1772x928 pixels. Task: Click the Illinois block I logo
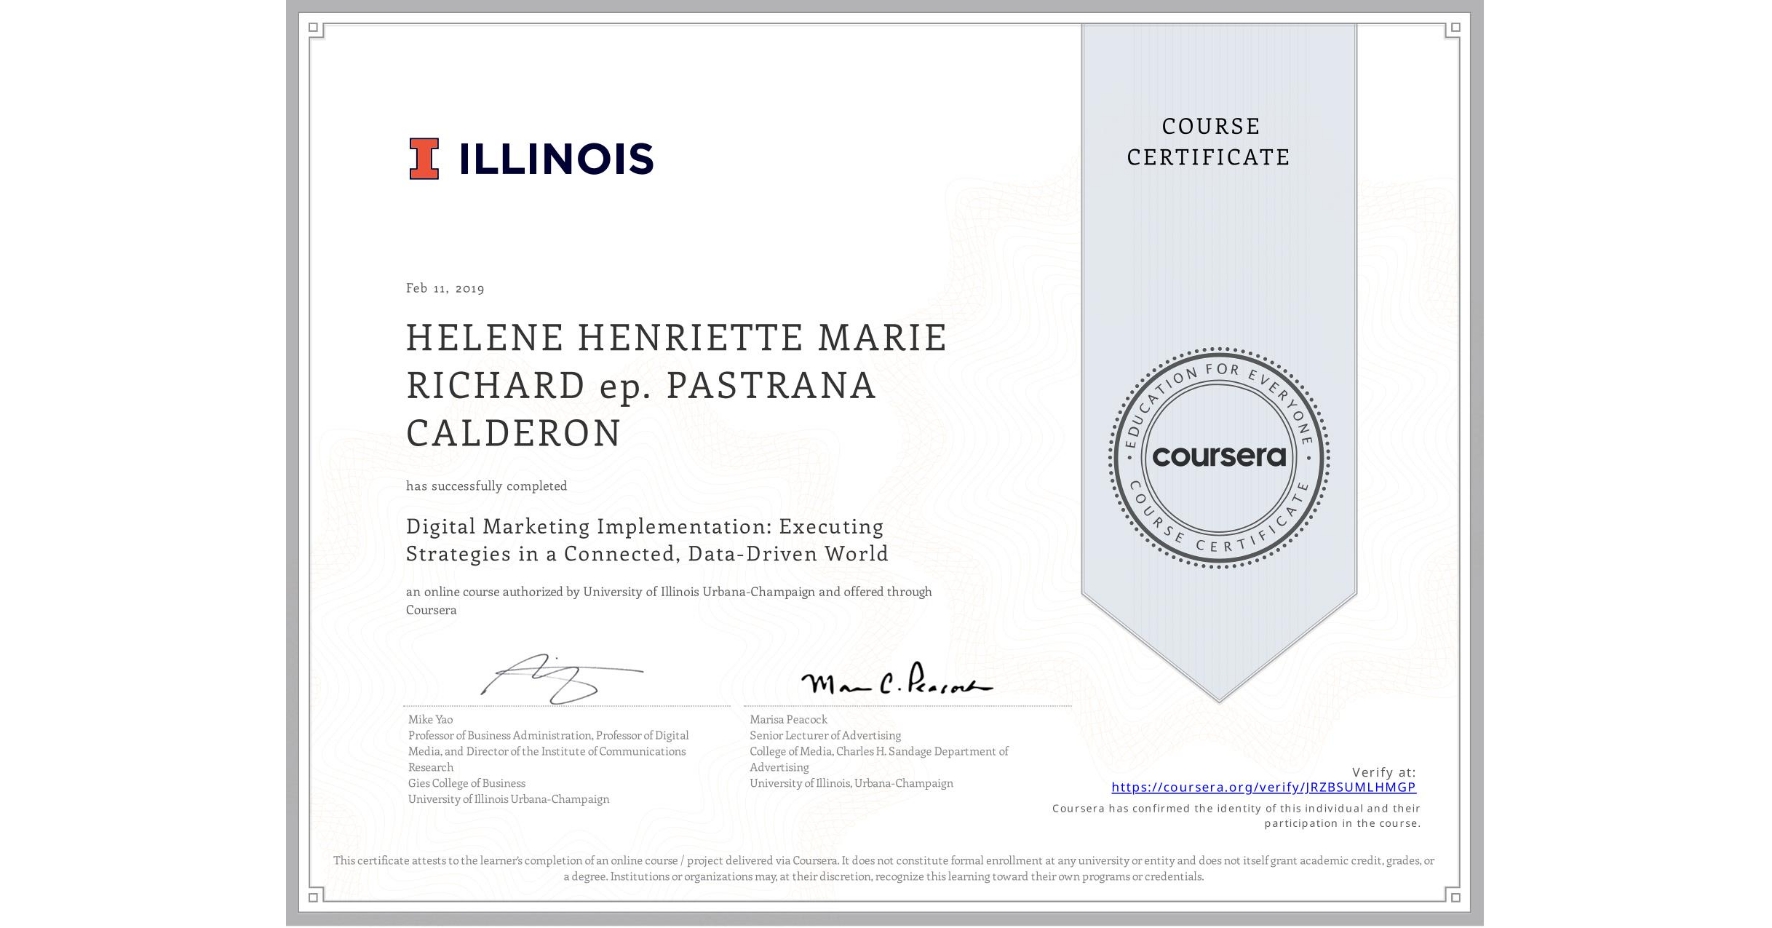424,159
